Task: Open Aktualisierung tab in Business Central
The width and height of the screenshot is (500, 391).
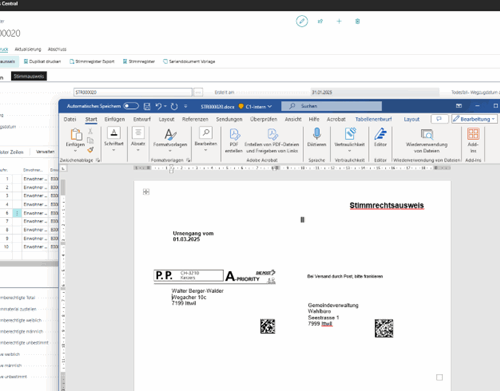Action: tap(28, 49)
